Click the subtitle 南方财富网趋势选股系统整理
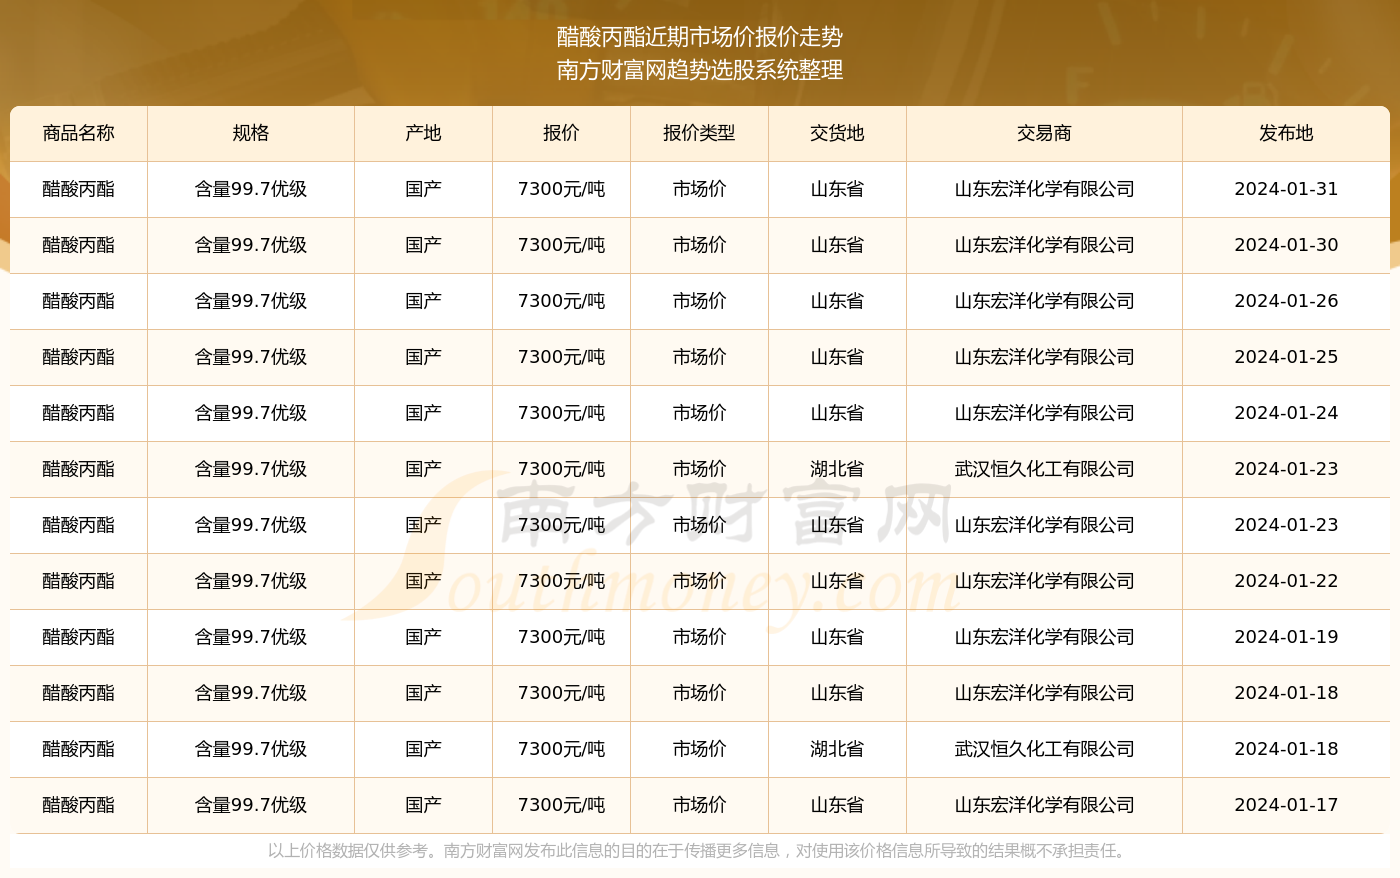1400x878 pixels. tap(700, 70)
